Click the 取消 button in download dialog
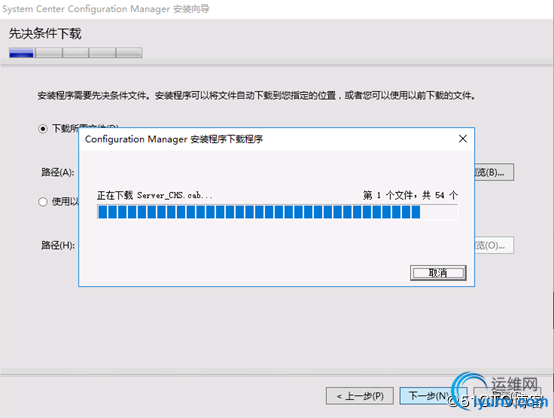 coord(438,273)
